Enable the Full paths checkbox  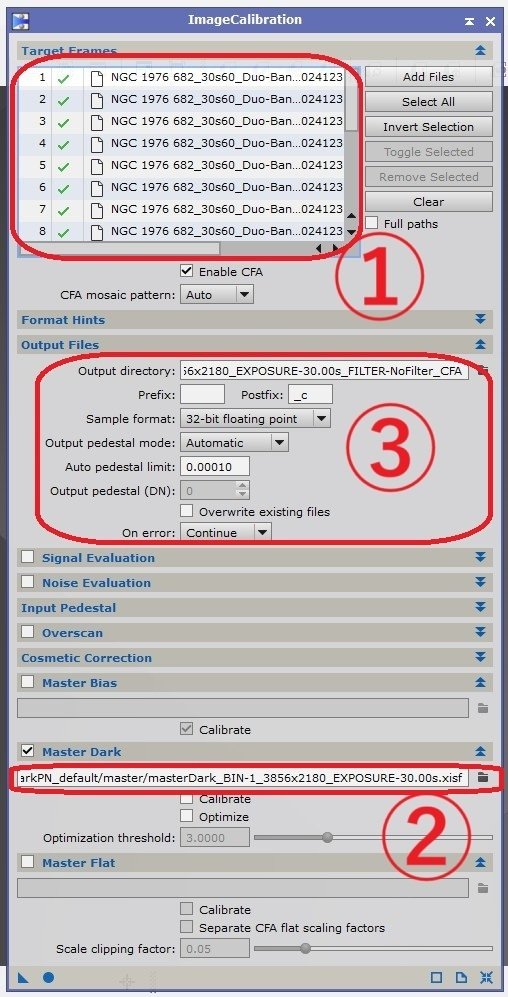coord(371,223)
